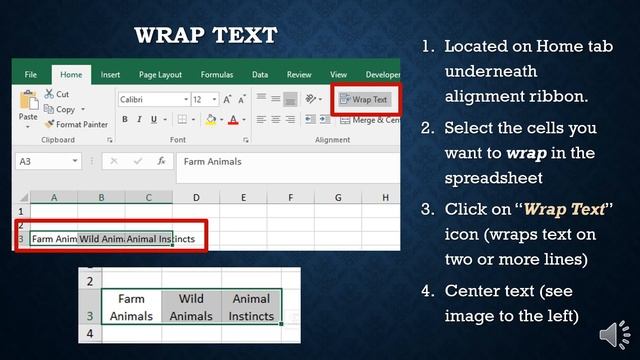Select cell C3 Animal Instincts
Image resolution: width=640 pixels, height=360 pixels.
point(149,239)
